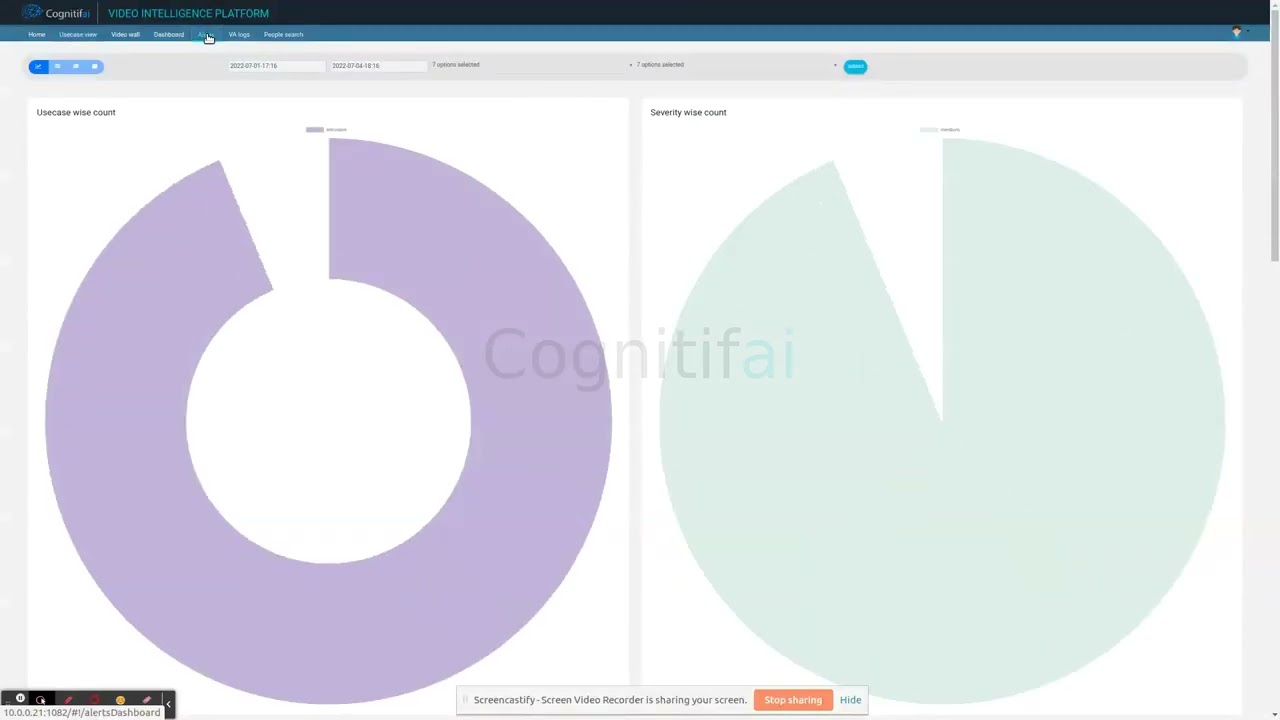Open VA logs page
This screenshot has width=1280, height=720.
tap(239, 35)
